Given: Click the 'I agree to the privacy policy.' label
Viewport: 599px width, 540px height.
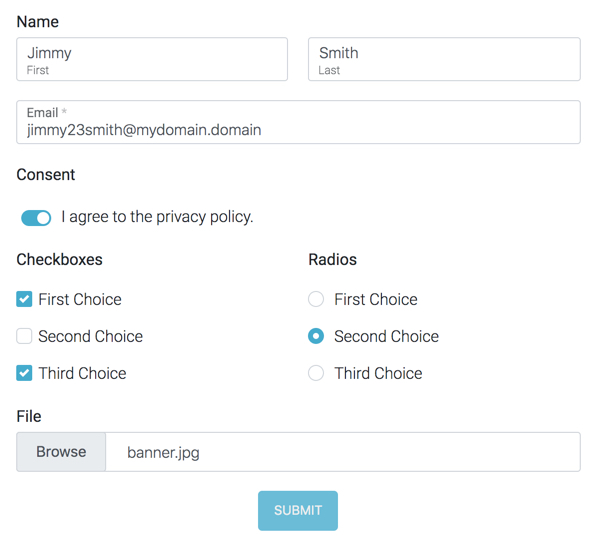Looking at the screenshot, I should [157, 217].
